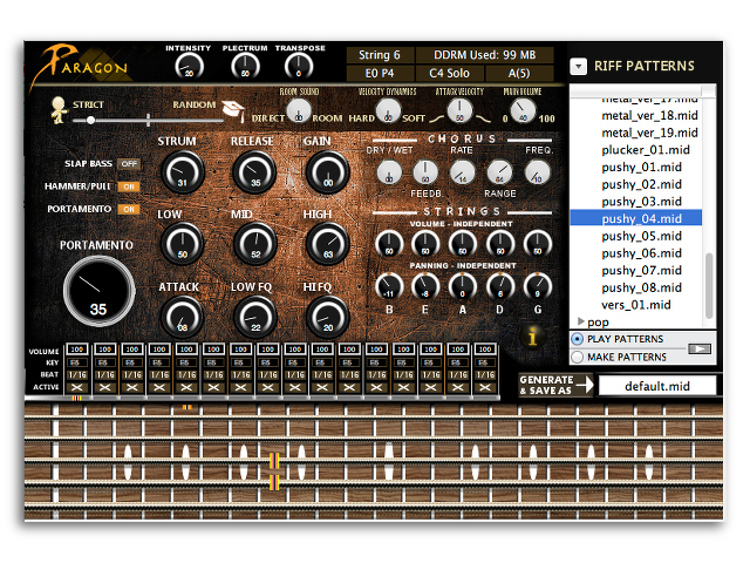Click the A string panning knob
Image resolution: width=750 pixels, height=563 pixels.
(463, 286)
